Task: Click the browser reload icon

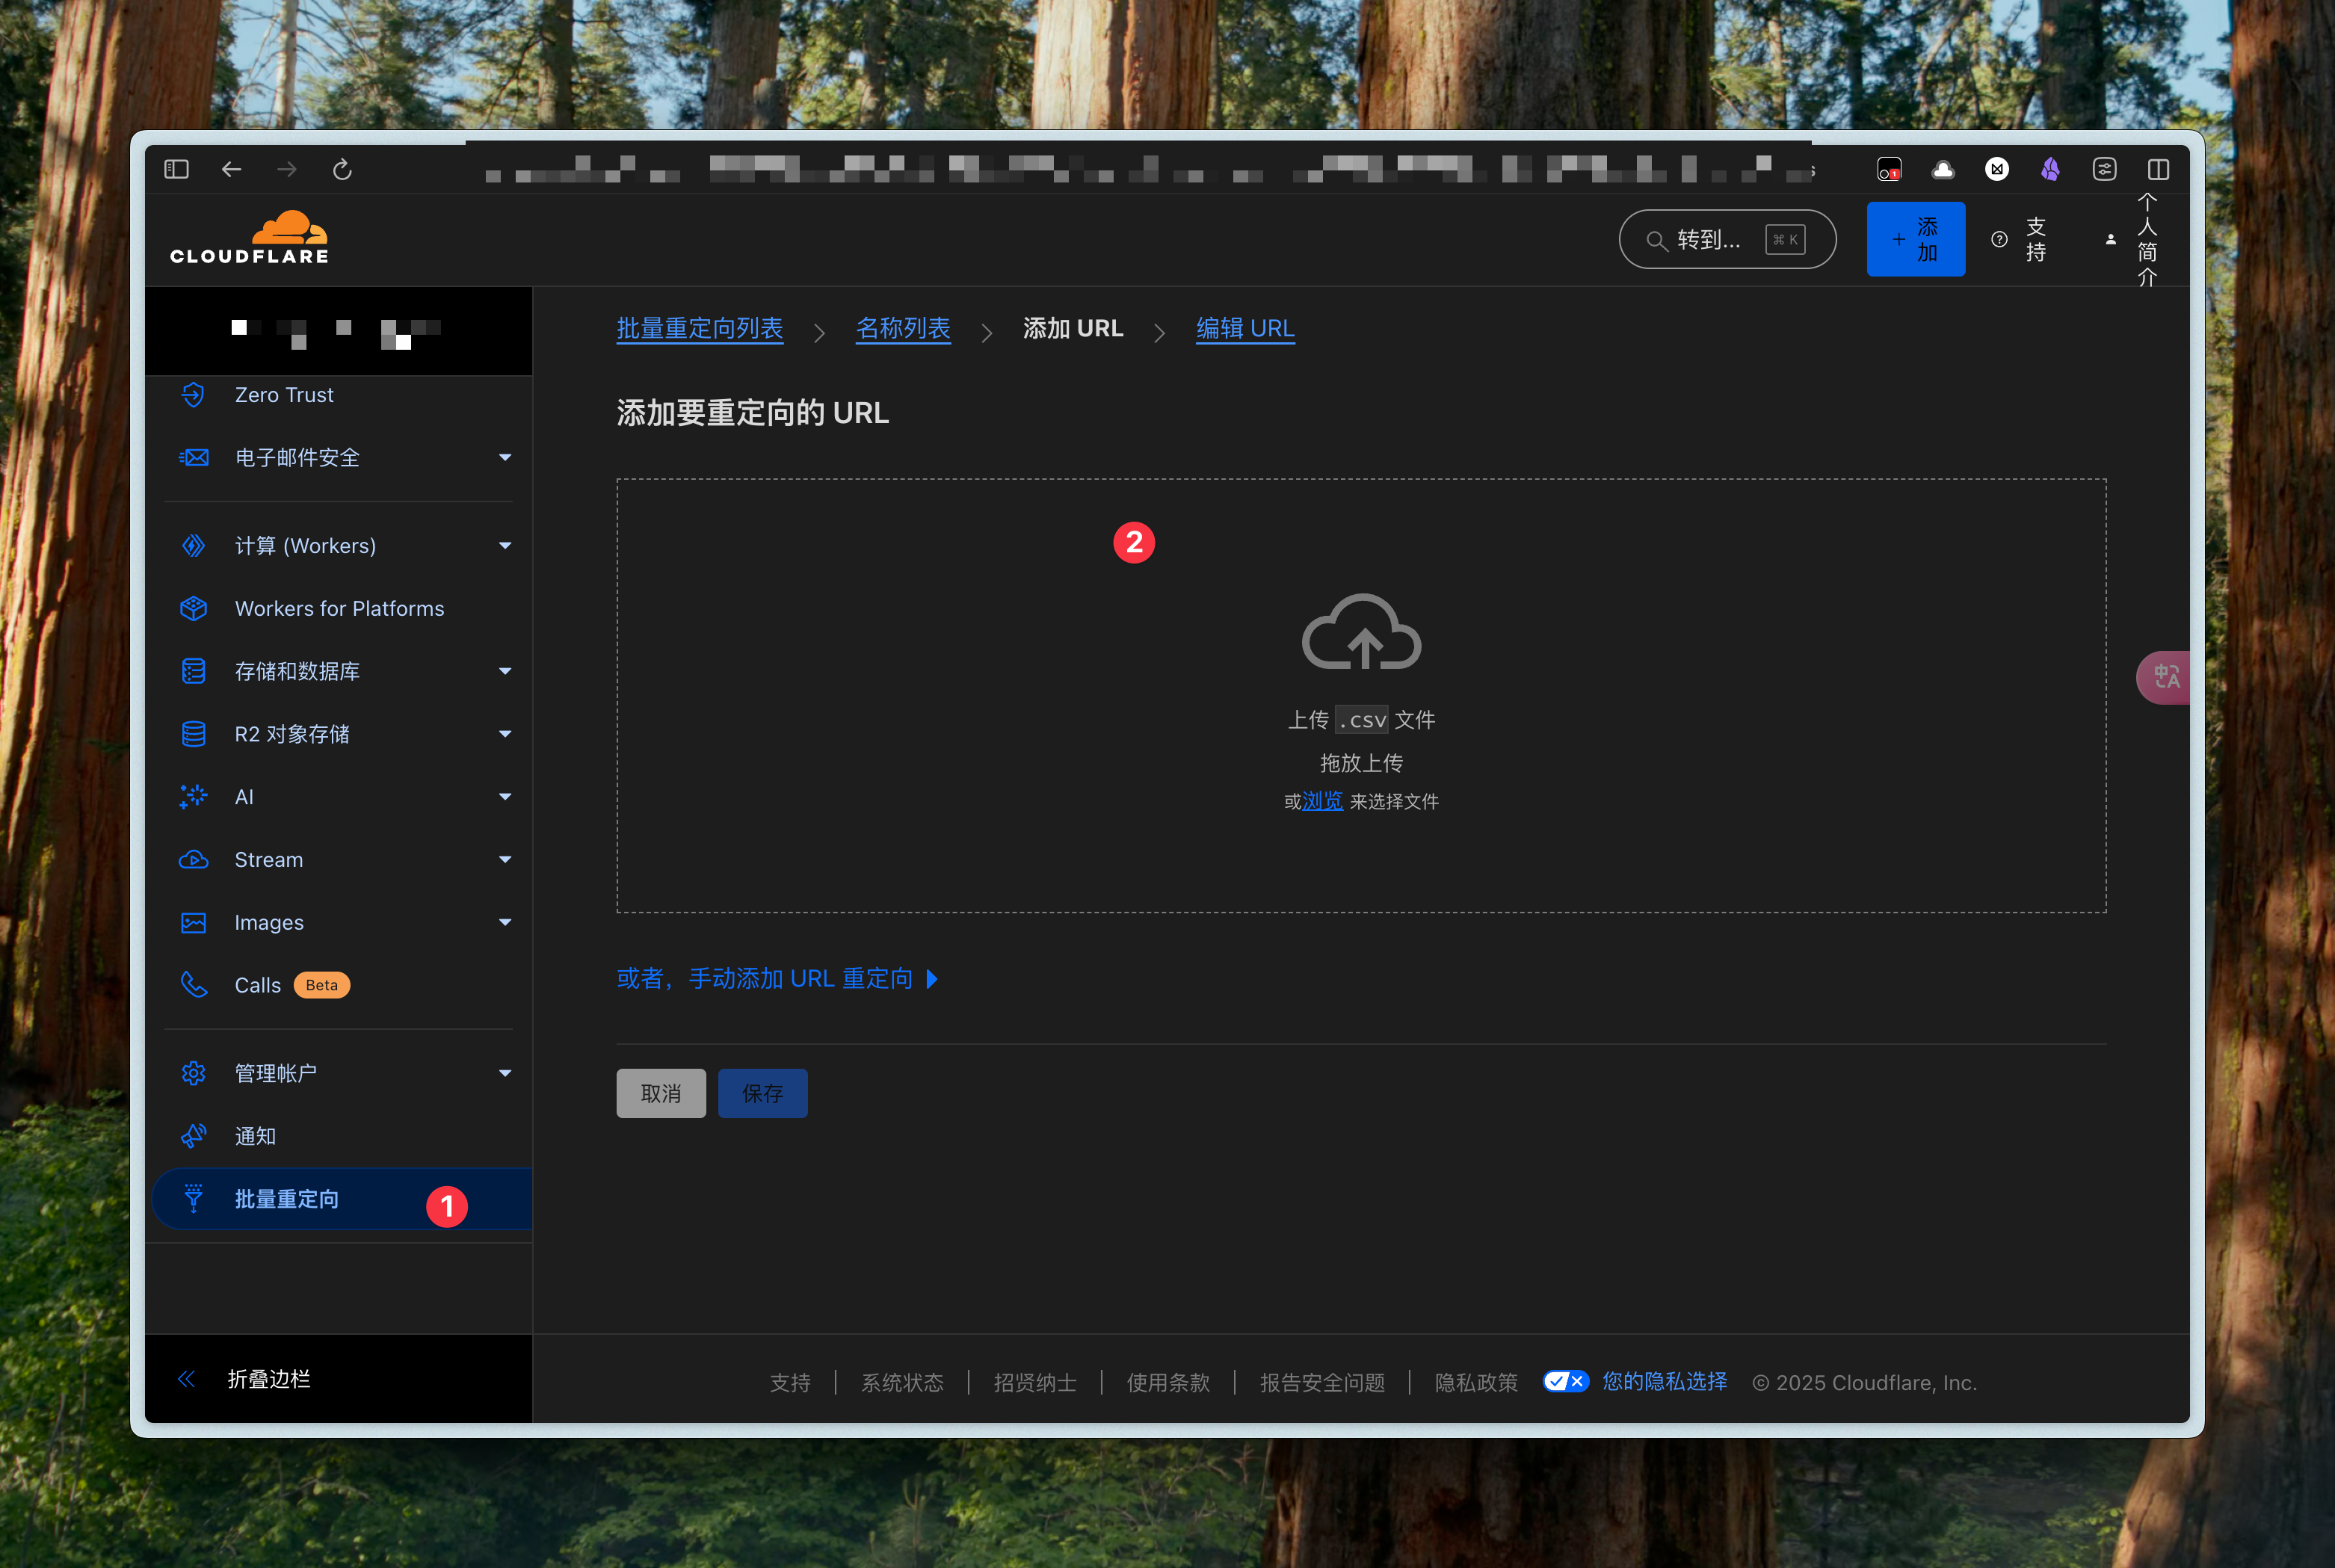Action: tap(342, 169)
